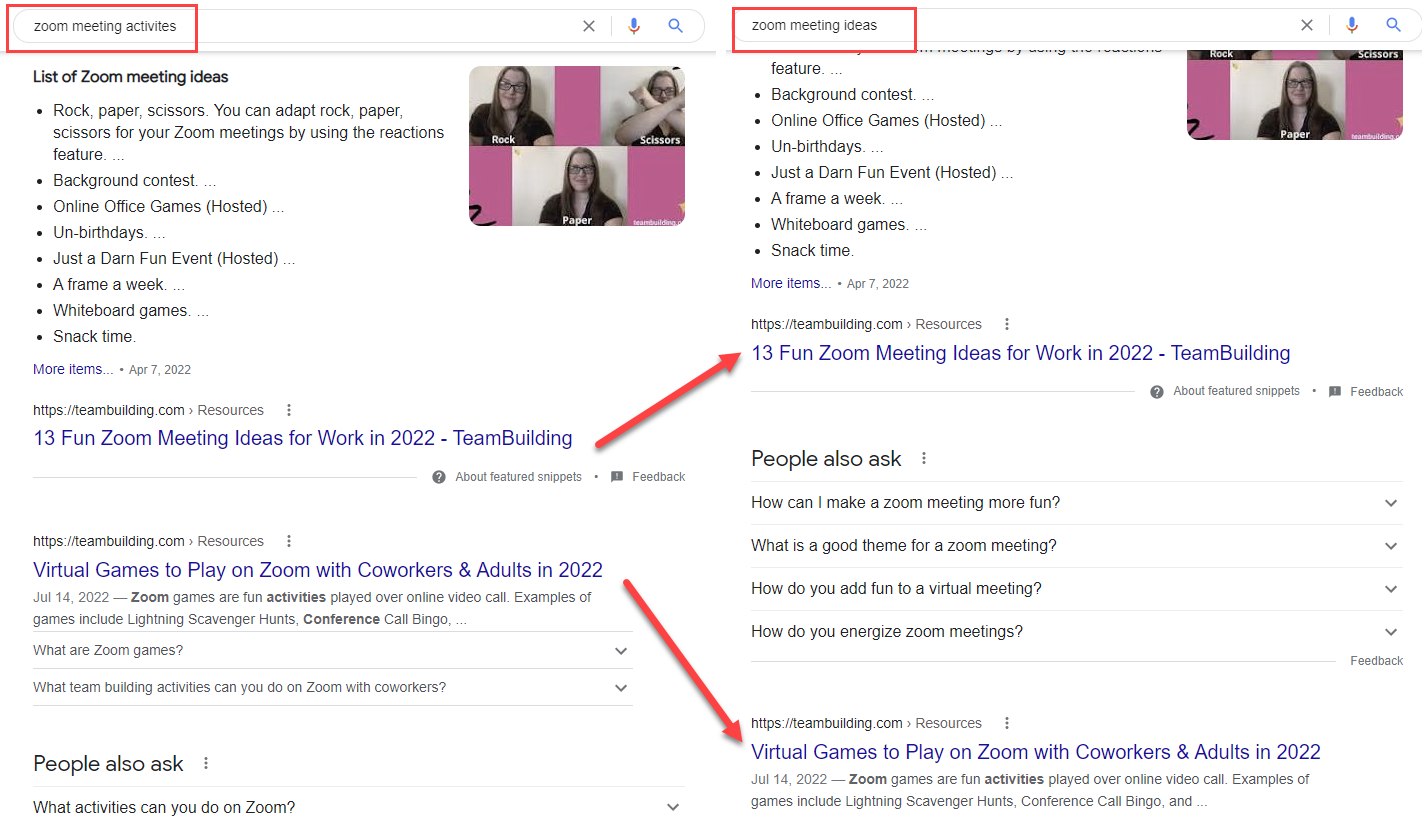Expand 'What is a good theme for a zoom meeting?'
1422x827 pixels.
click(x=1077, y=546)
